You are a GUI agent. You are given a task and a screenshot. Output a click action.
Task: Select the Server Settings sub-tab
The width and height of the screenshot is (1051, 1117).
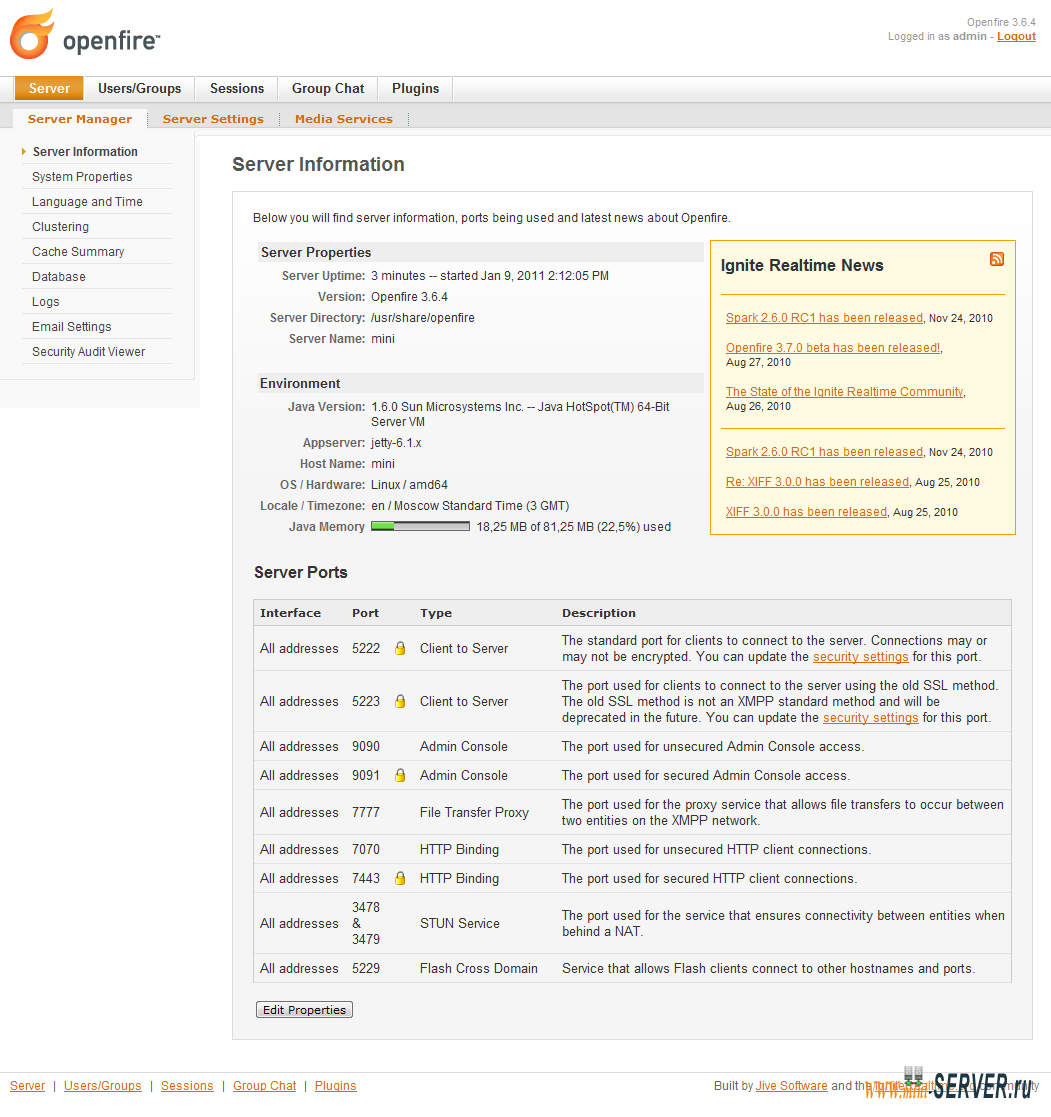[x=213, y=119]
